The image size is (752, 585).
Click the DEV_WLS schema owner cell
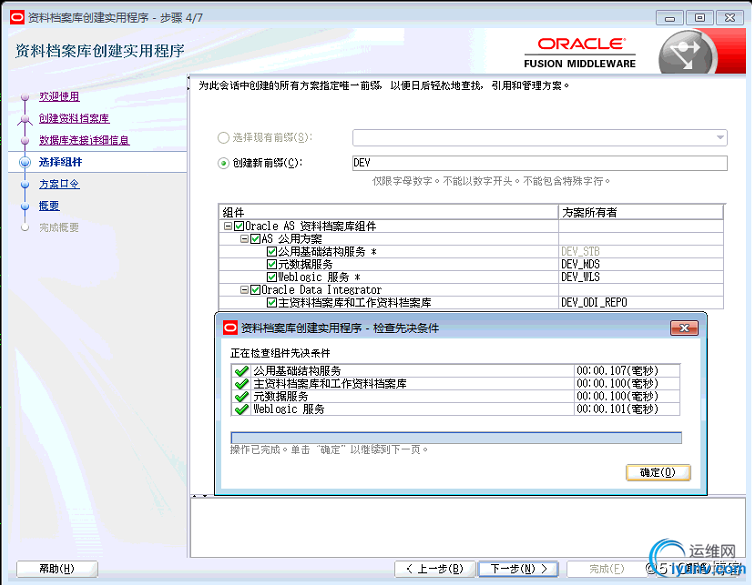[641, 277]
